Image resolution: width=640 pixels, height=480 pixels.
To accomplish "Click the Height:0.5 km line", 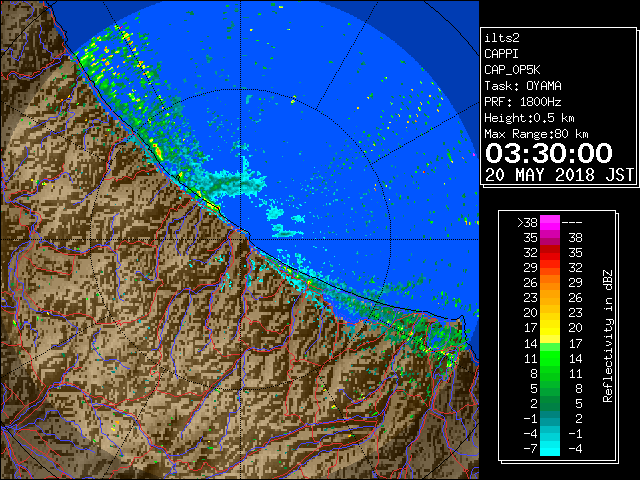I will 529,118.
